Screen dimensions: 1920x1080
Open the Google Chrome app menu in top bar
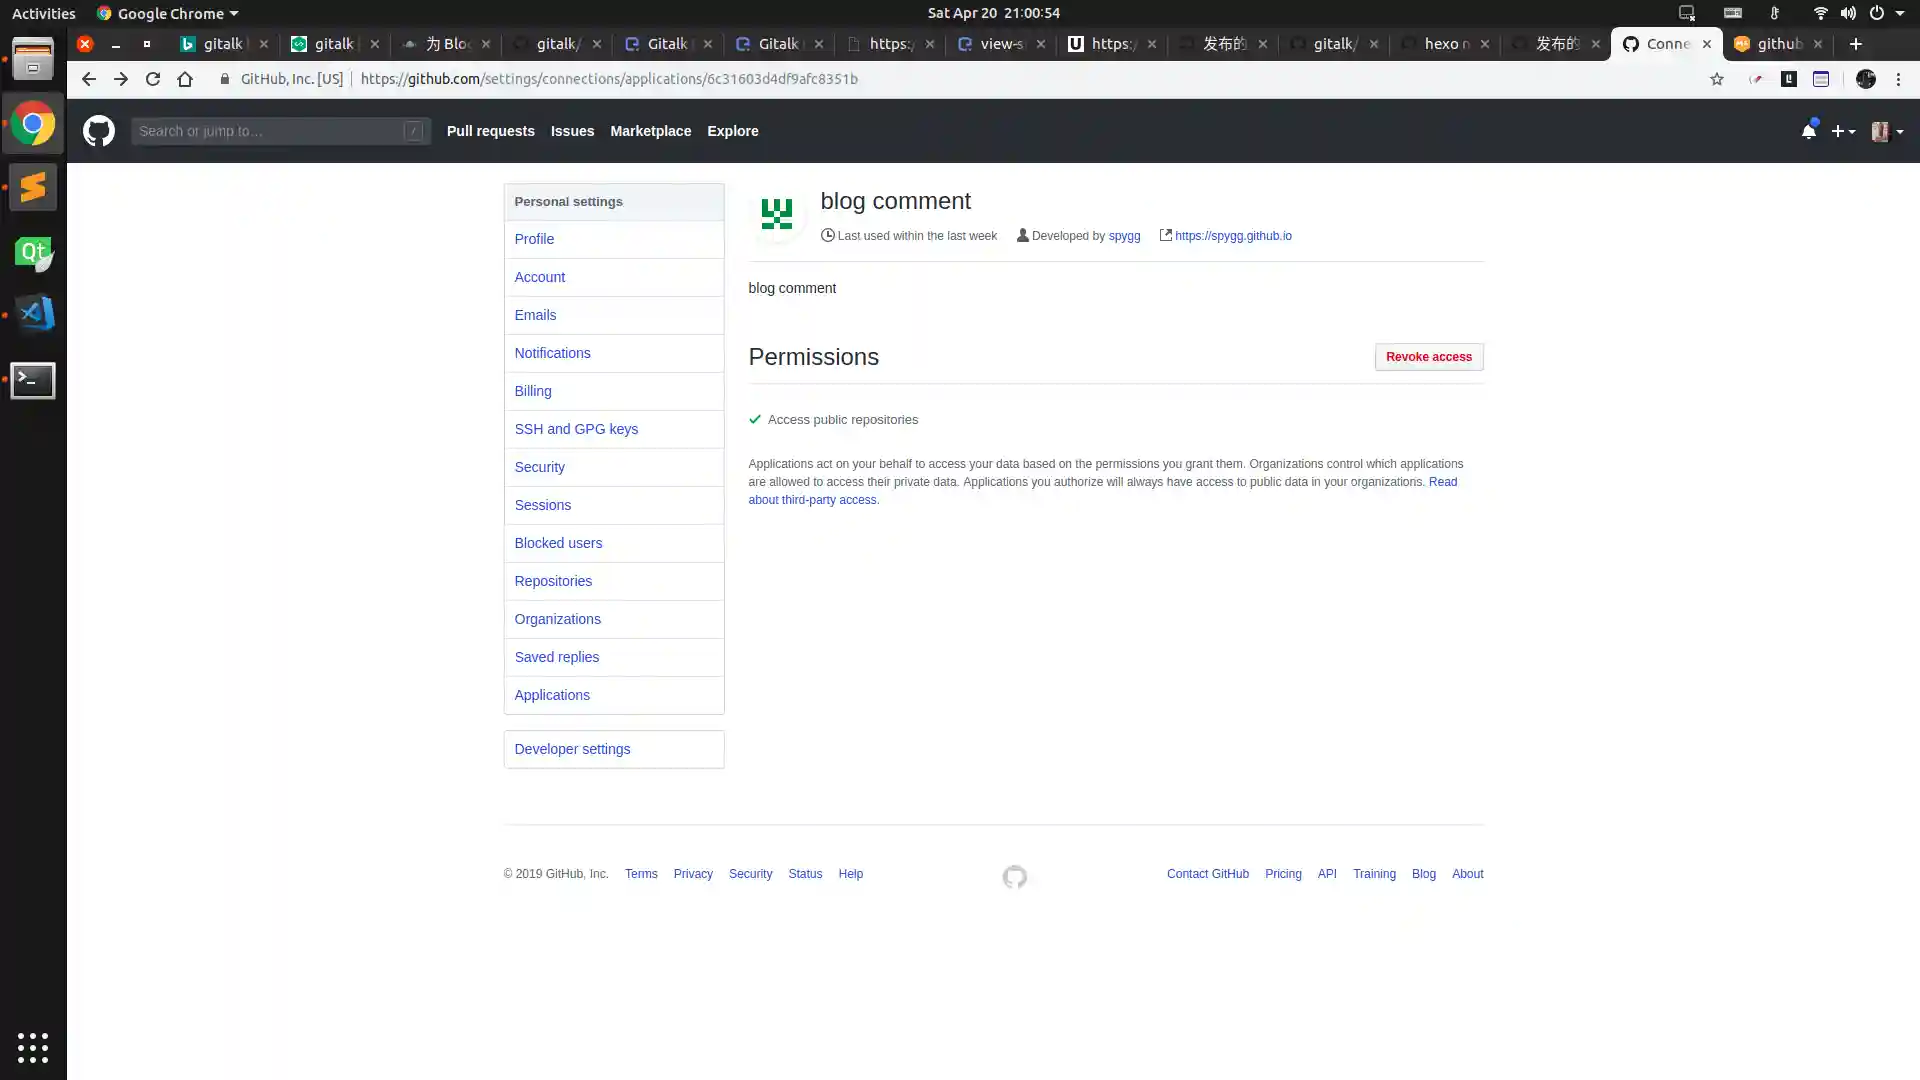(167, 13)
